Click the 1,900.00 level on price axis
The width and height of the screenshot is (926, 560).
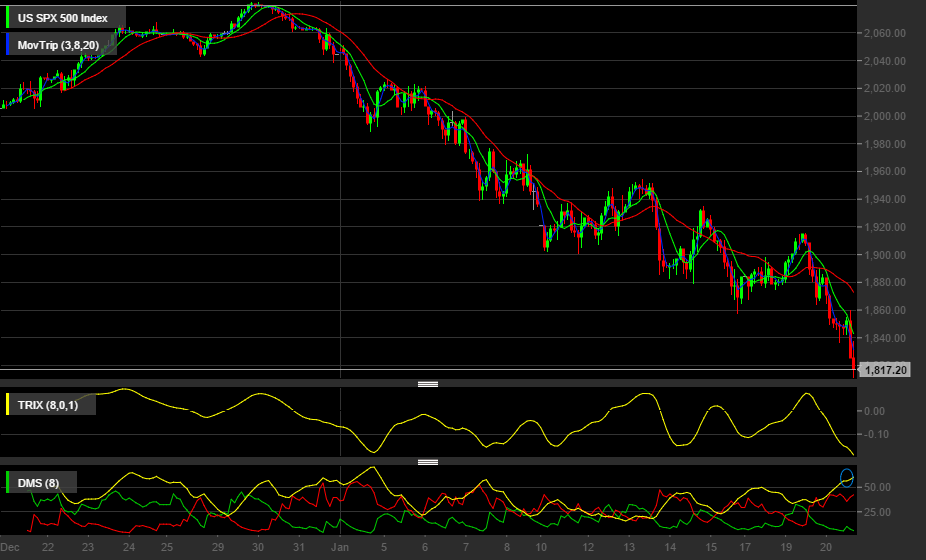click(884, 255)
